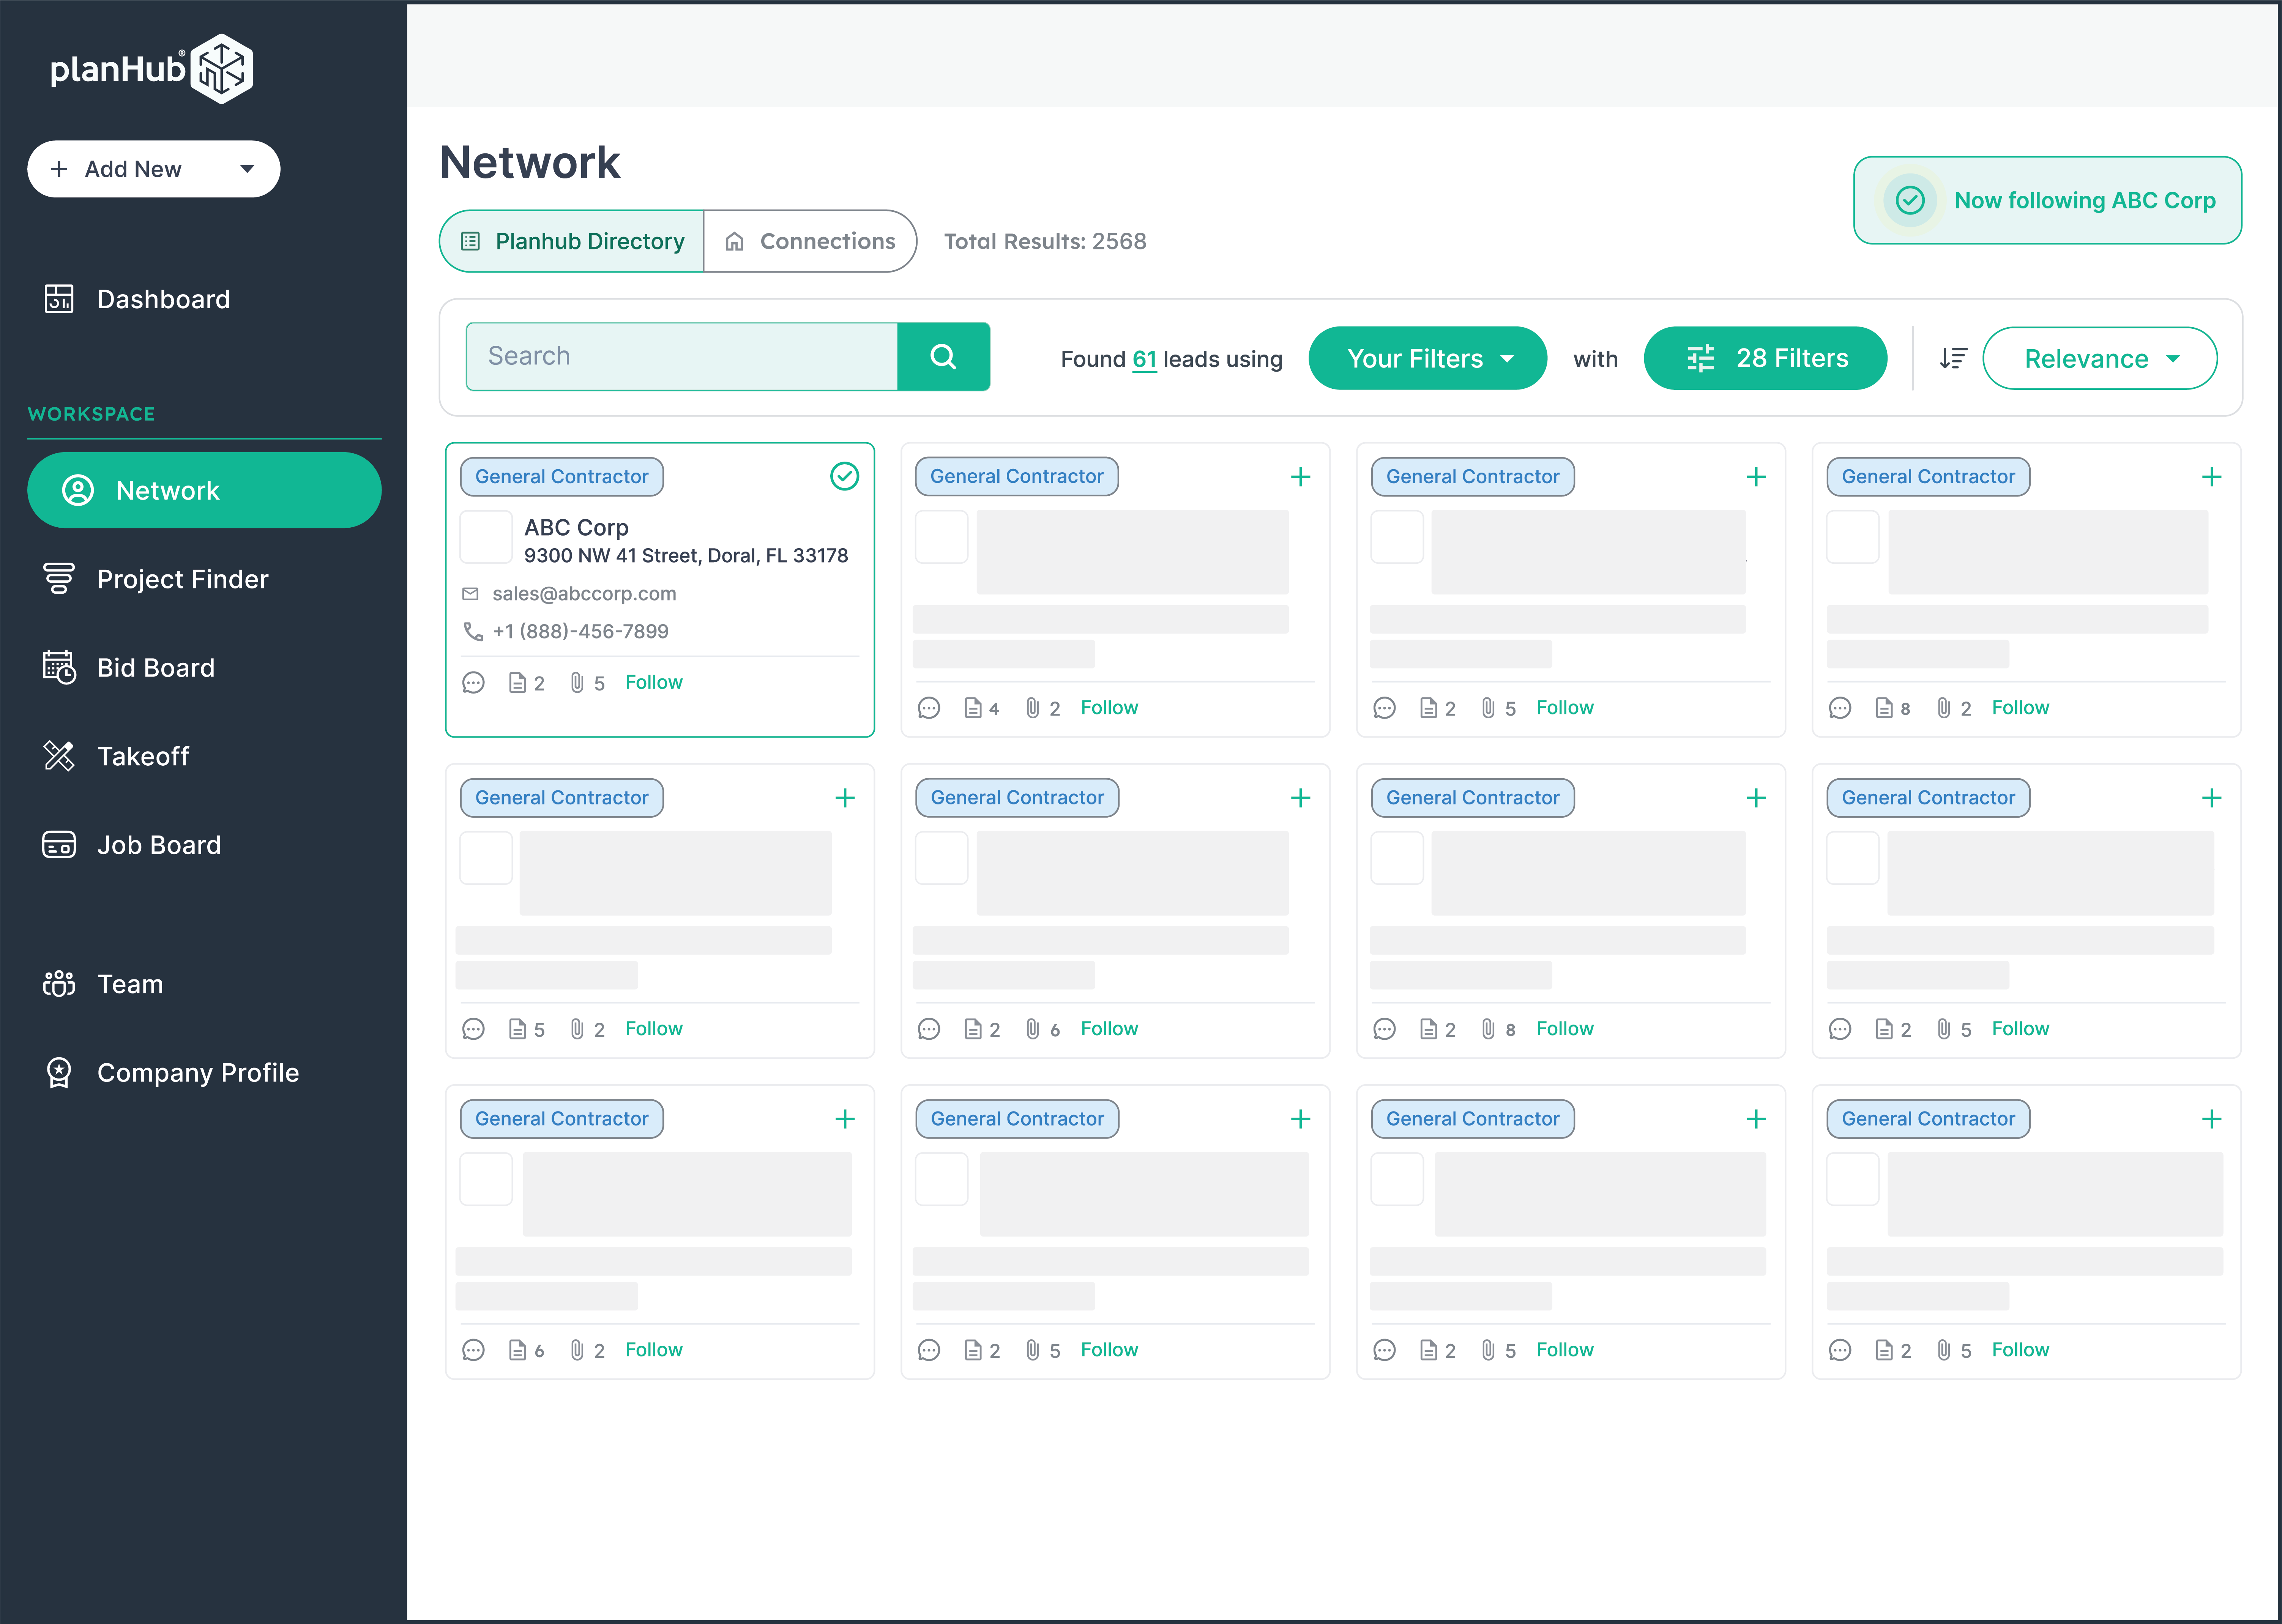Image resolution: width=2282 pixels, height=1624 pixels.
Task: Expand the Relevance sort dropdown
Action: click(2100, 358)
